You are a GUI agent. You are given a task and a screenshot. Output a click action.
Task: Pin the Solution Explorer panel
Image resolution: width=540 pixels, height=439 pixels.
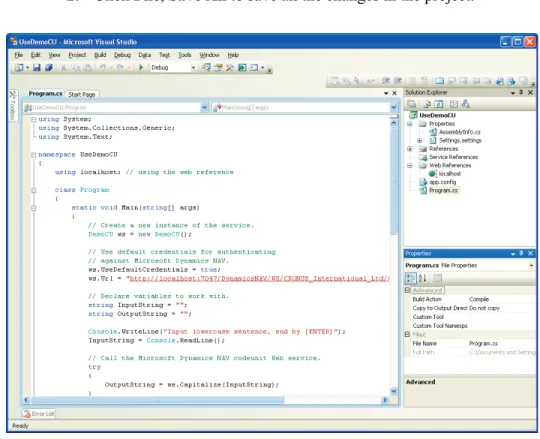pyautogui.click(x=521, y=92)
